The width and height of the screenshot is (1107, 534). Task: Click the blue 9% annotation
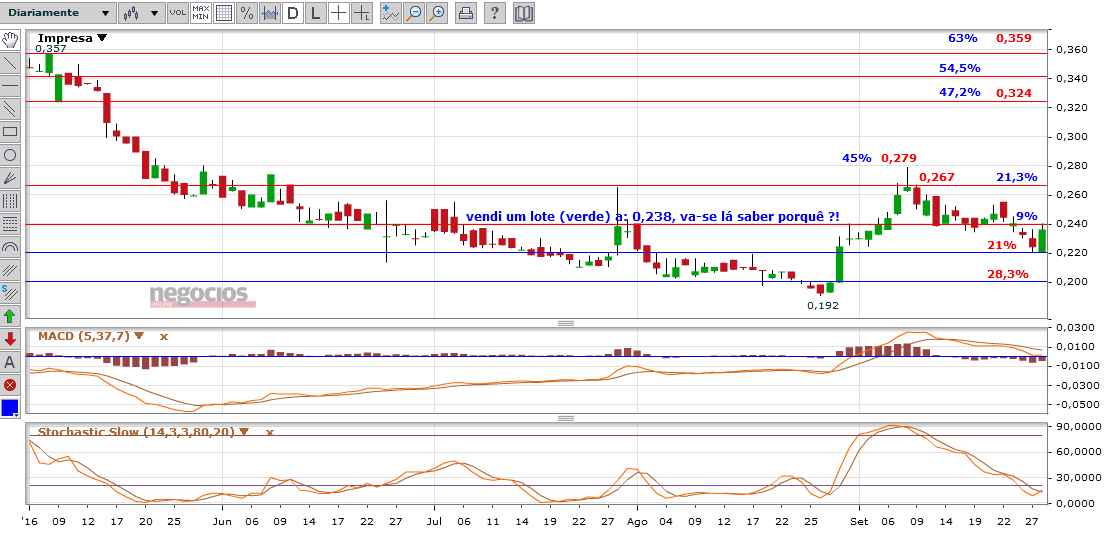[1027, 216]
